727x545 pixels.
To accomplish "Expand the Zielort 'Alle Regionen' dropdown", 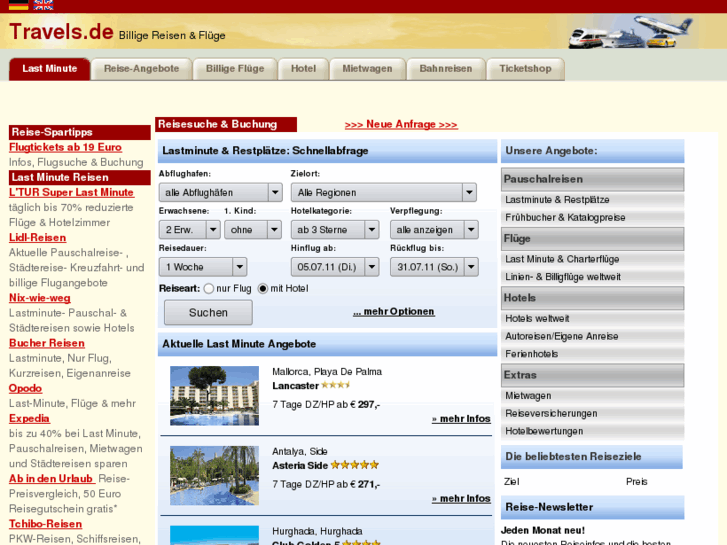I will point(383,192).
